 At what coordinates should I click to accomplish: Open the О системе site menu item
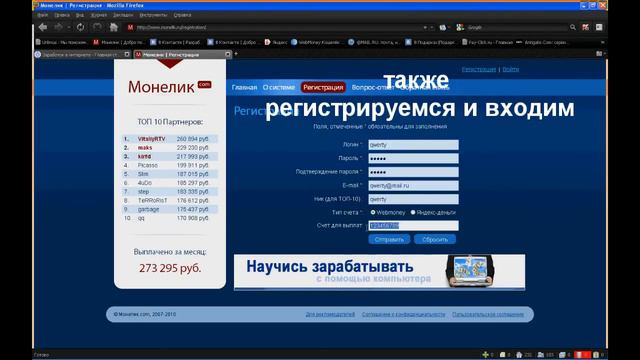coord(278,87)
